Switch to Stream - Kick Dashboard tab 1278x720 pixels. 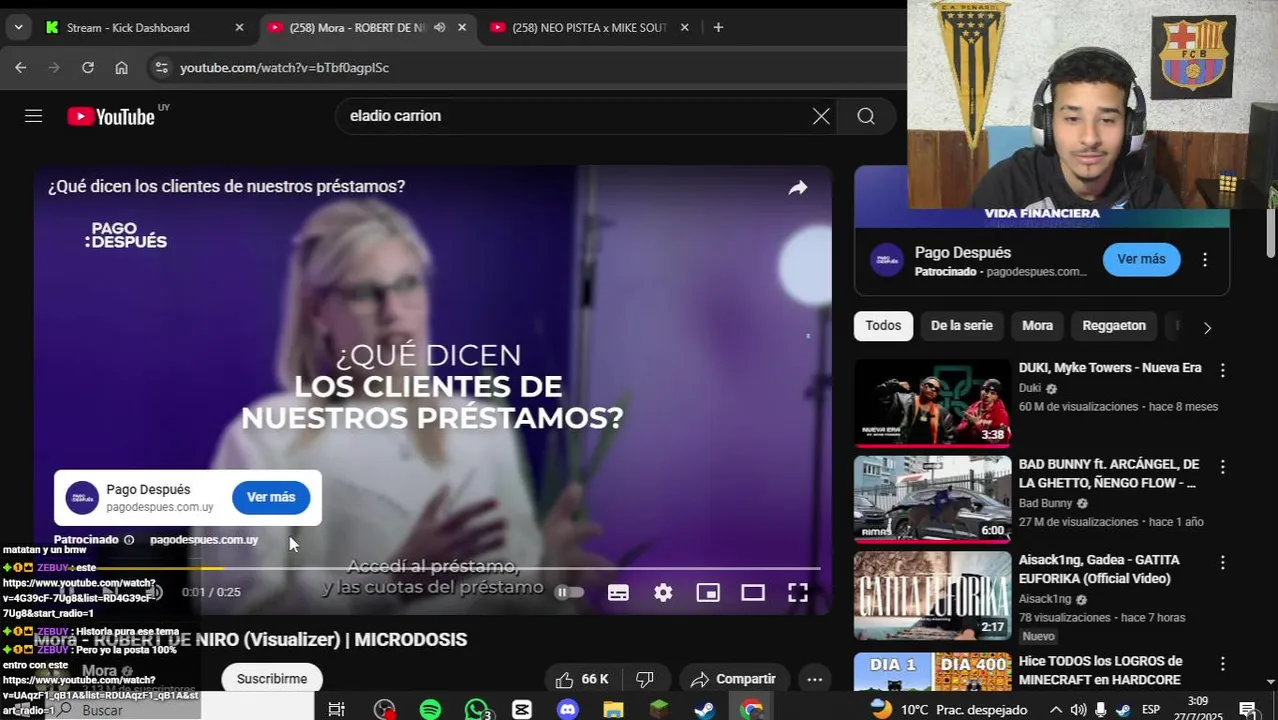[145, 27]
